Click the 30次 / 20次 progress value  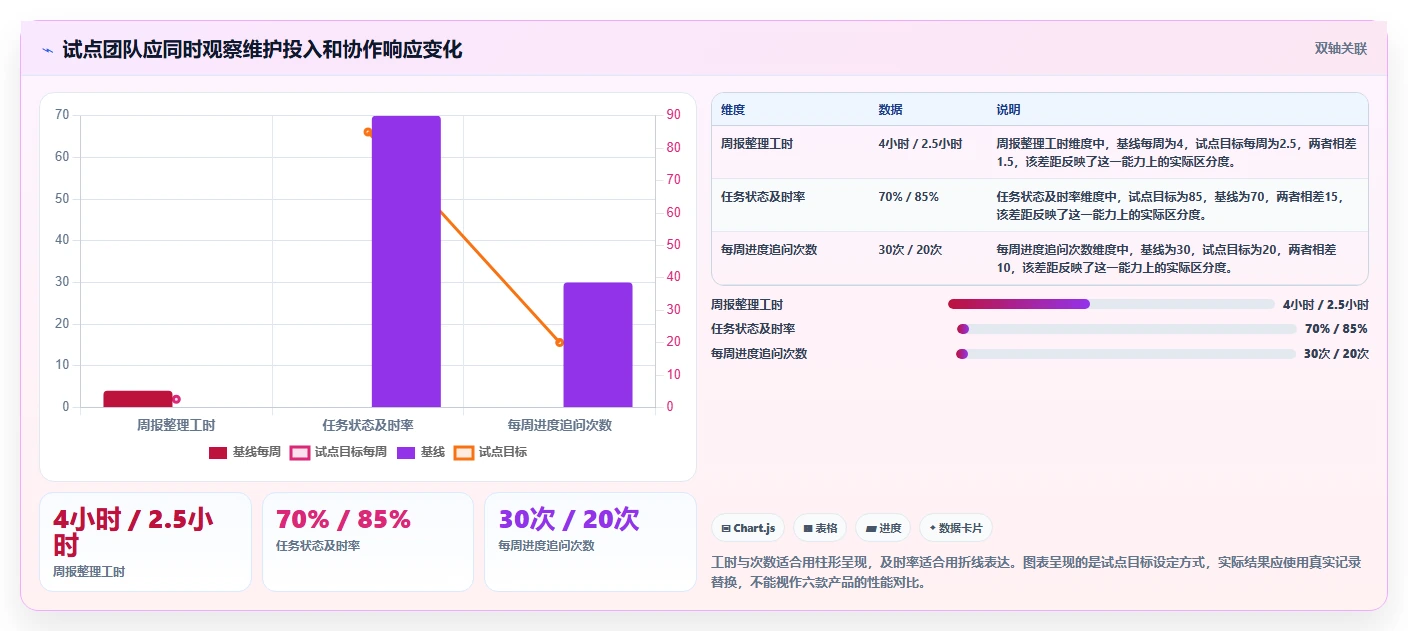click(1336, 353)
